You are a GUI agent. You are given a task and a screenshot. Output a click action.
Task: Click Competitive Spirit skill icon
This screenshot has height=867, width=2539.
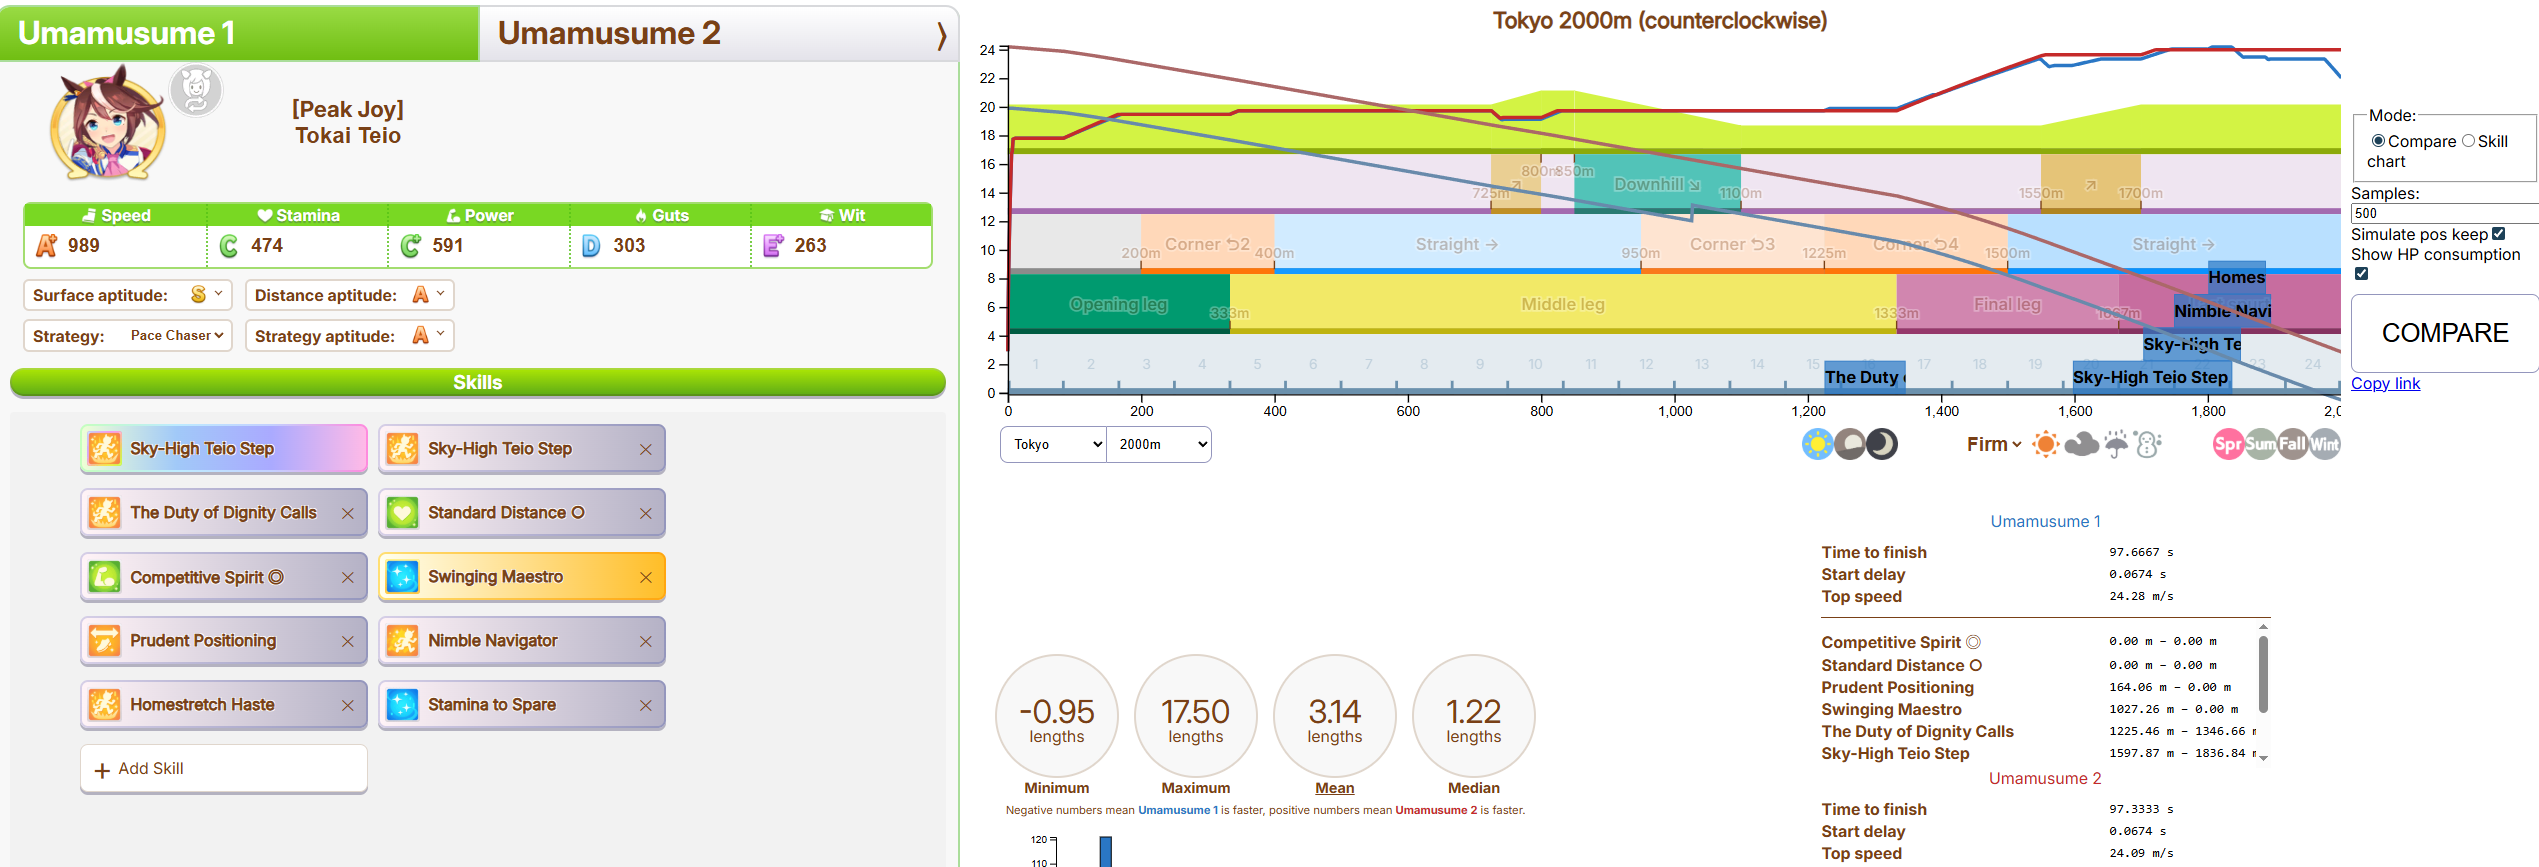pyautogui.click(x=105, y=577)
